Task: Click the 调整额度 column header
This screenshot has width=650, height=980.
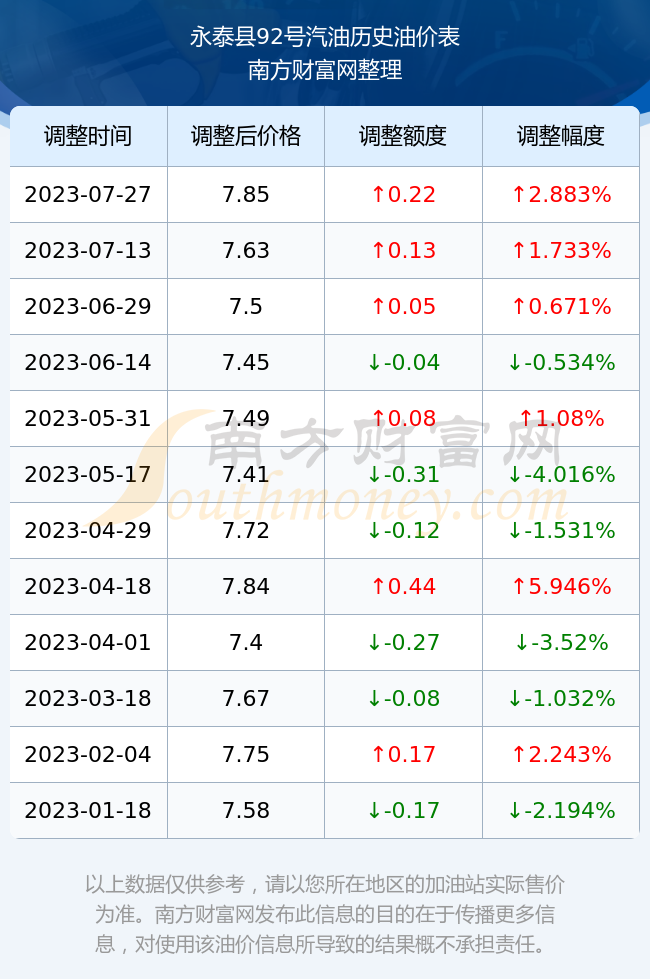Action: (x=403, y=136)
